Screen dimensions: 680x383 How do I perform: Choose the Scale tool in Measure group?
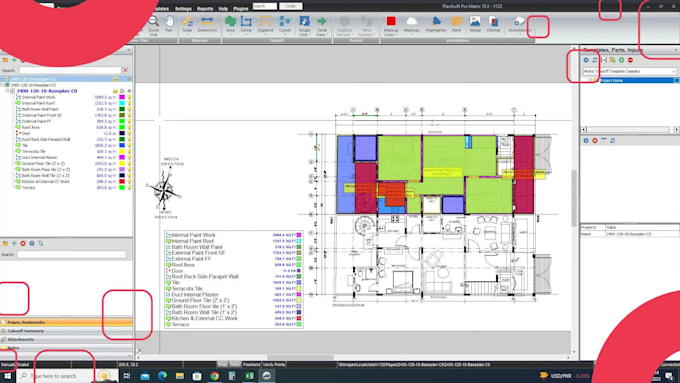point(187,24)
